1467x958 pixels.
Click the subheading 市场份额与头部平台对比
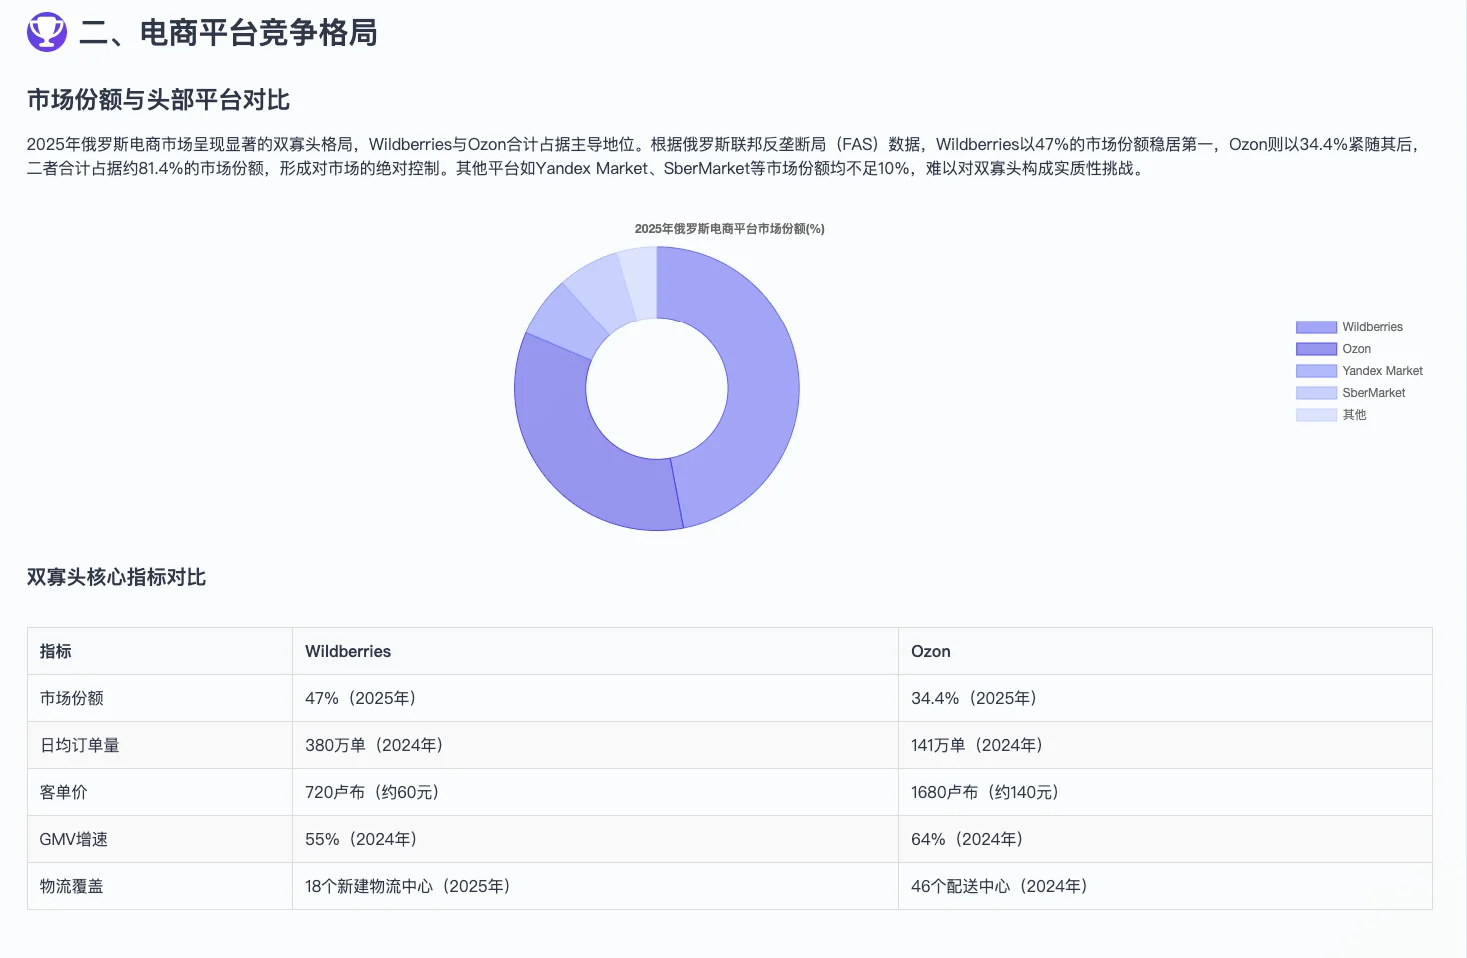pos(158,100)
